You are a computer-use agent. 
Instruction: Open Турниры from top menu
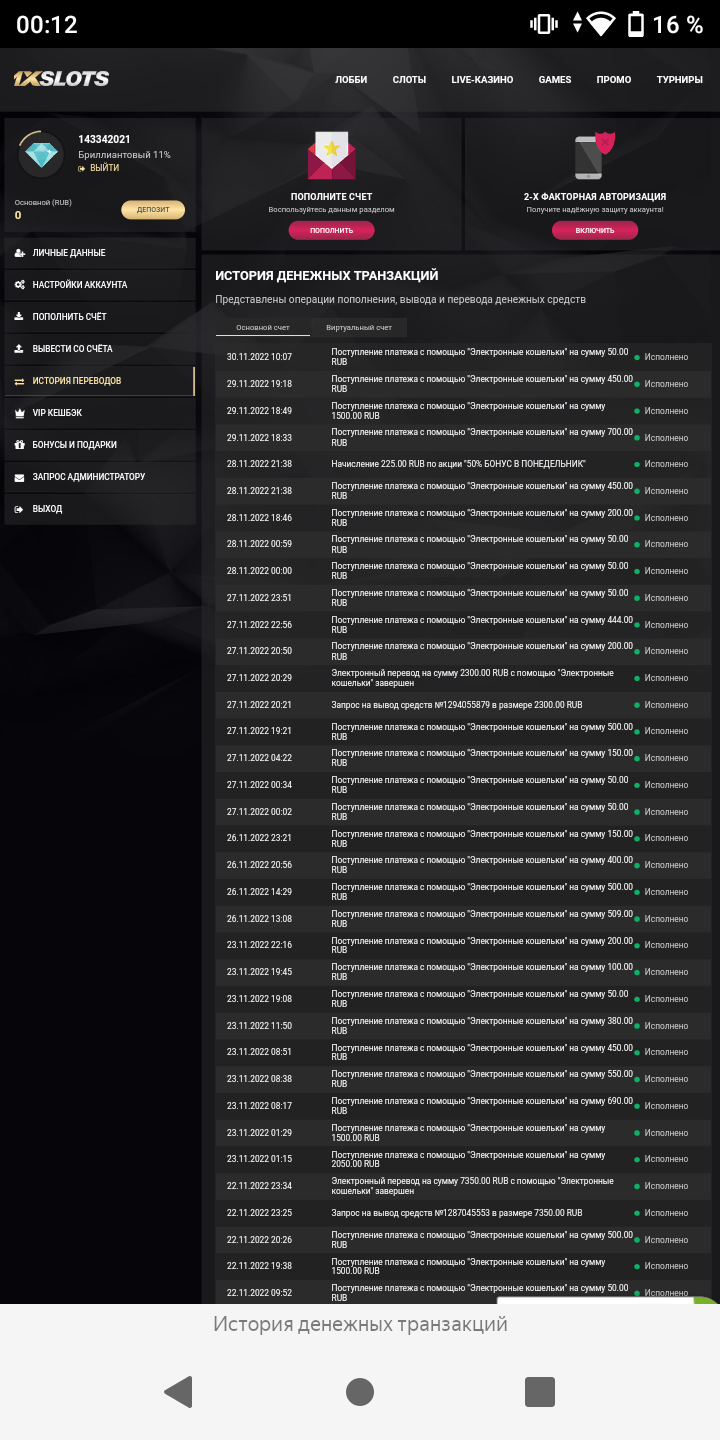[679, 80]
